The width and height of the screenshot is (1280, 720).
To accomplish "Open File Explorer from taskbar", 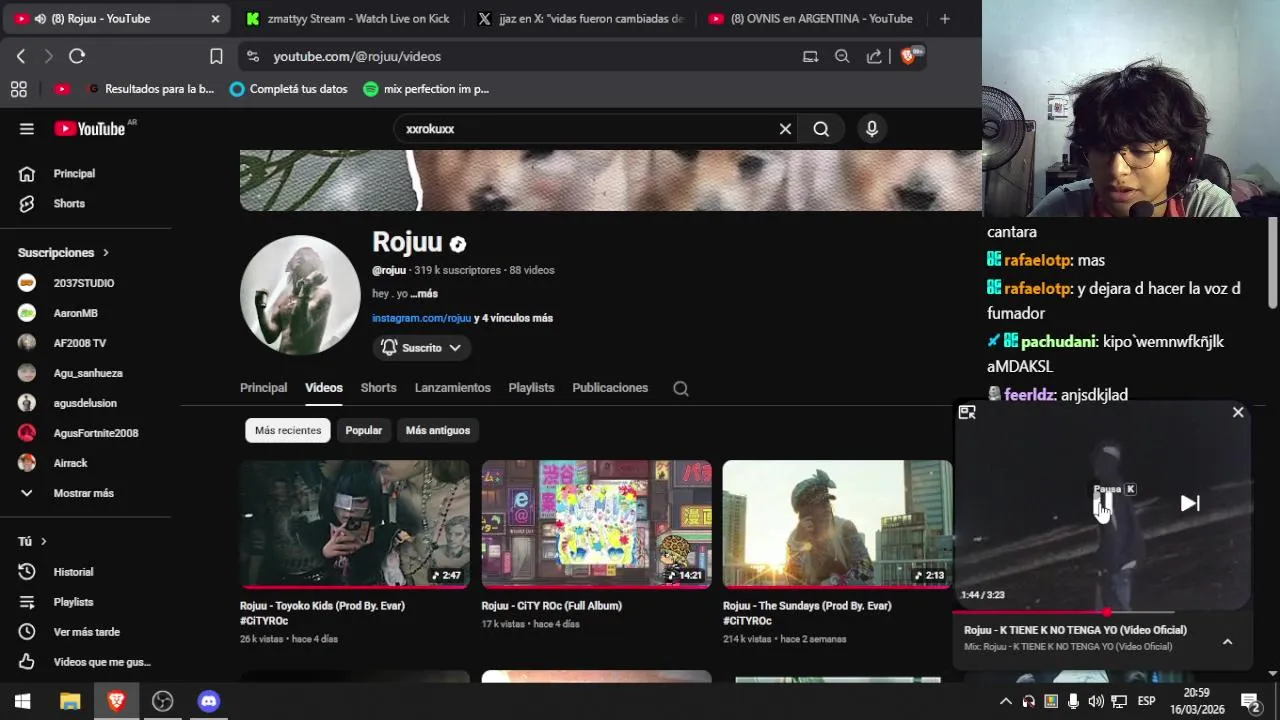I will pos(70,701).
